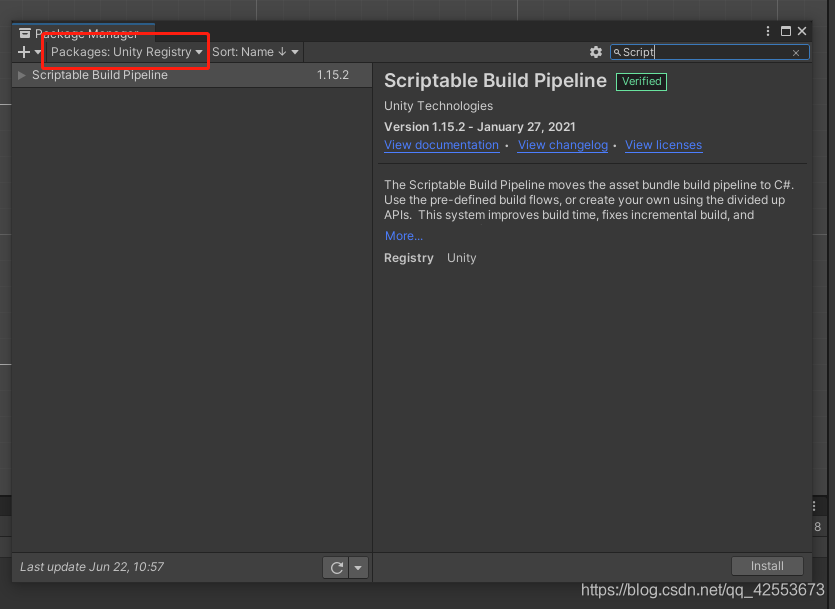Install the Scriptable Build Pipeline package
835x609 pixels.
point(767,566)
